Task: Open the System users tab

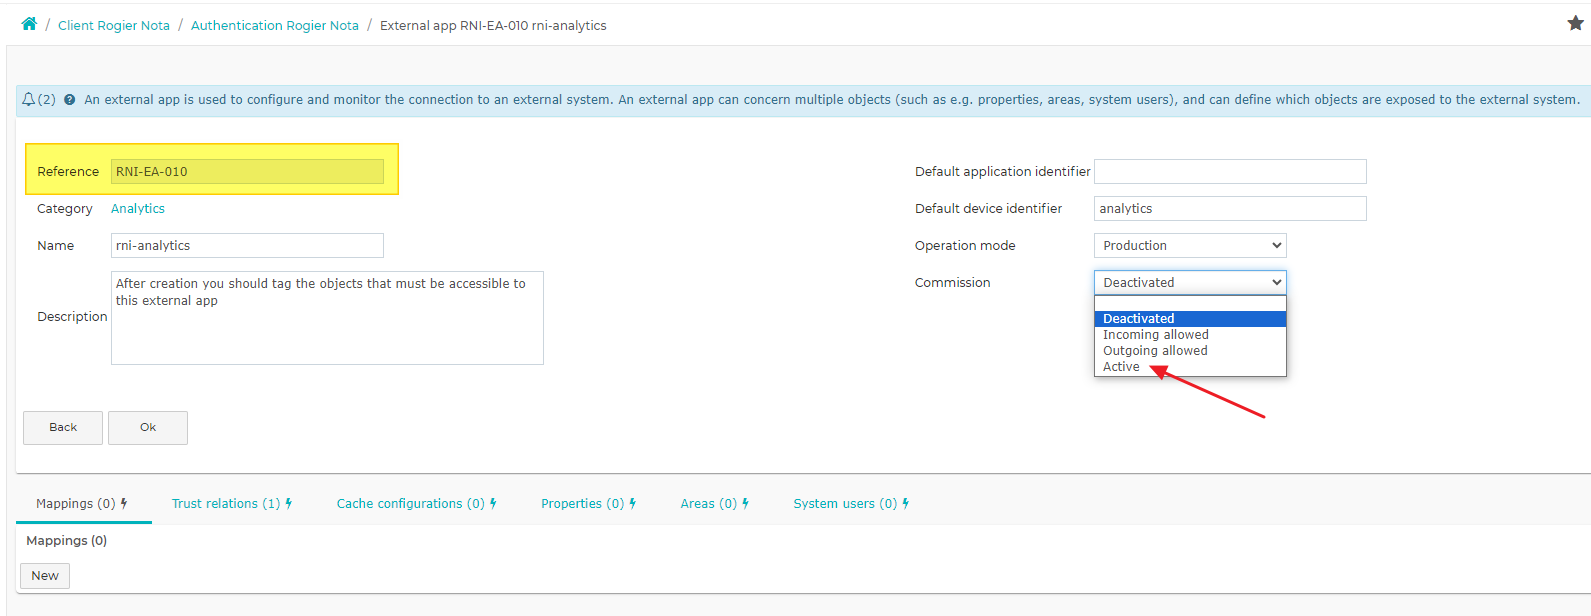Action: coord(851,504)
